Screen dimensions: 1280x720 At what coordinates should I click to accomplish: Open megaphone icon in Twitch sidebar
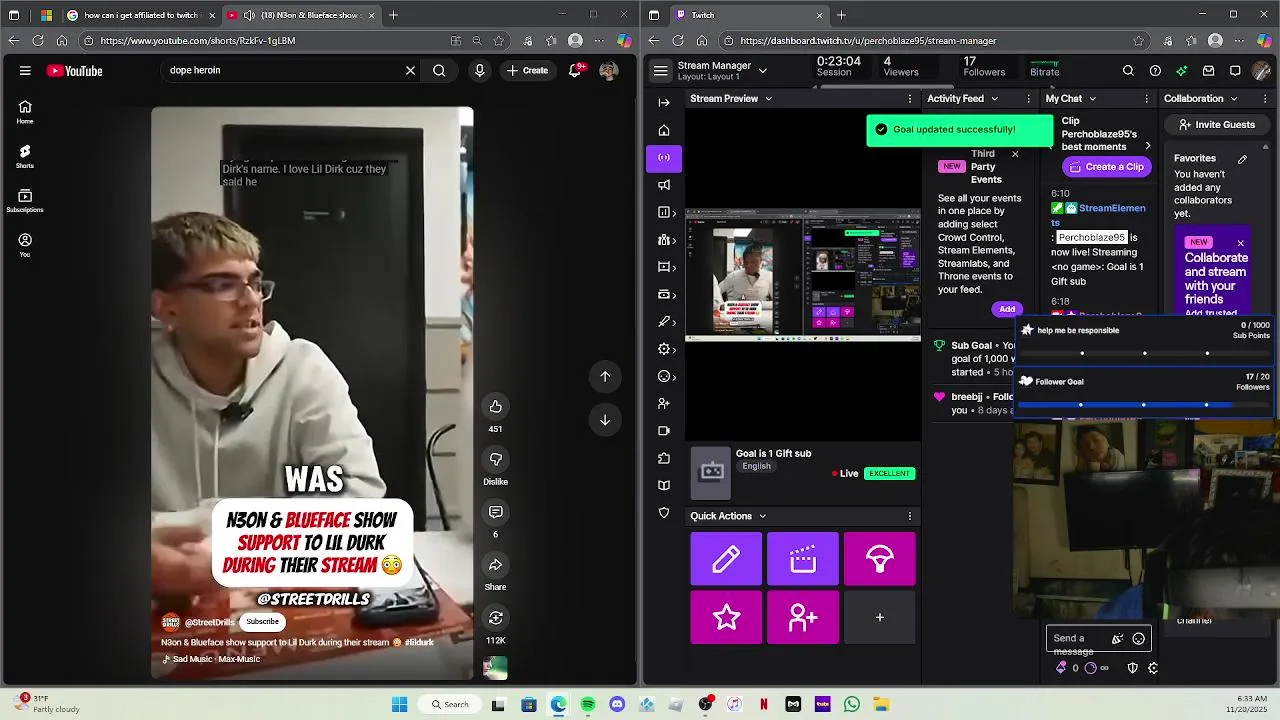pos(664,185)
